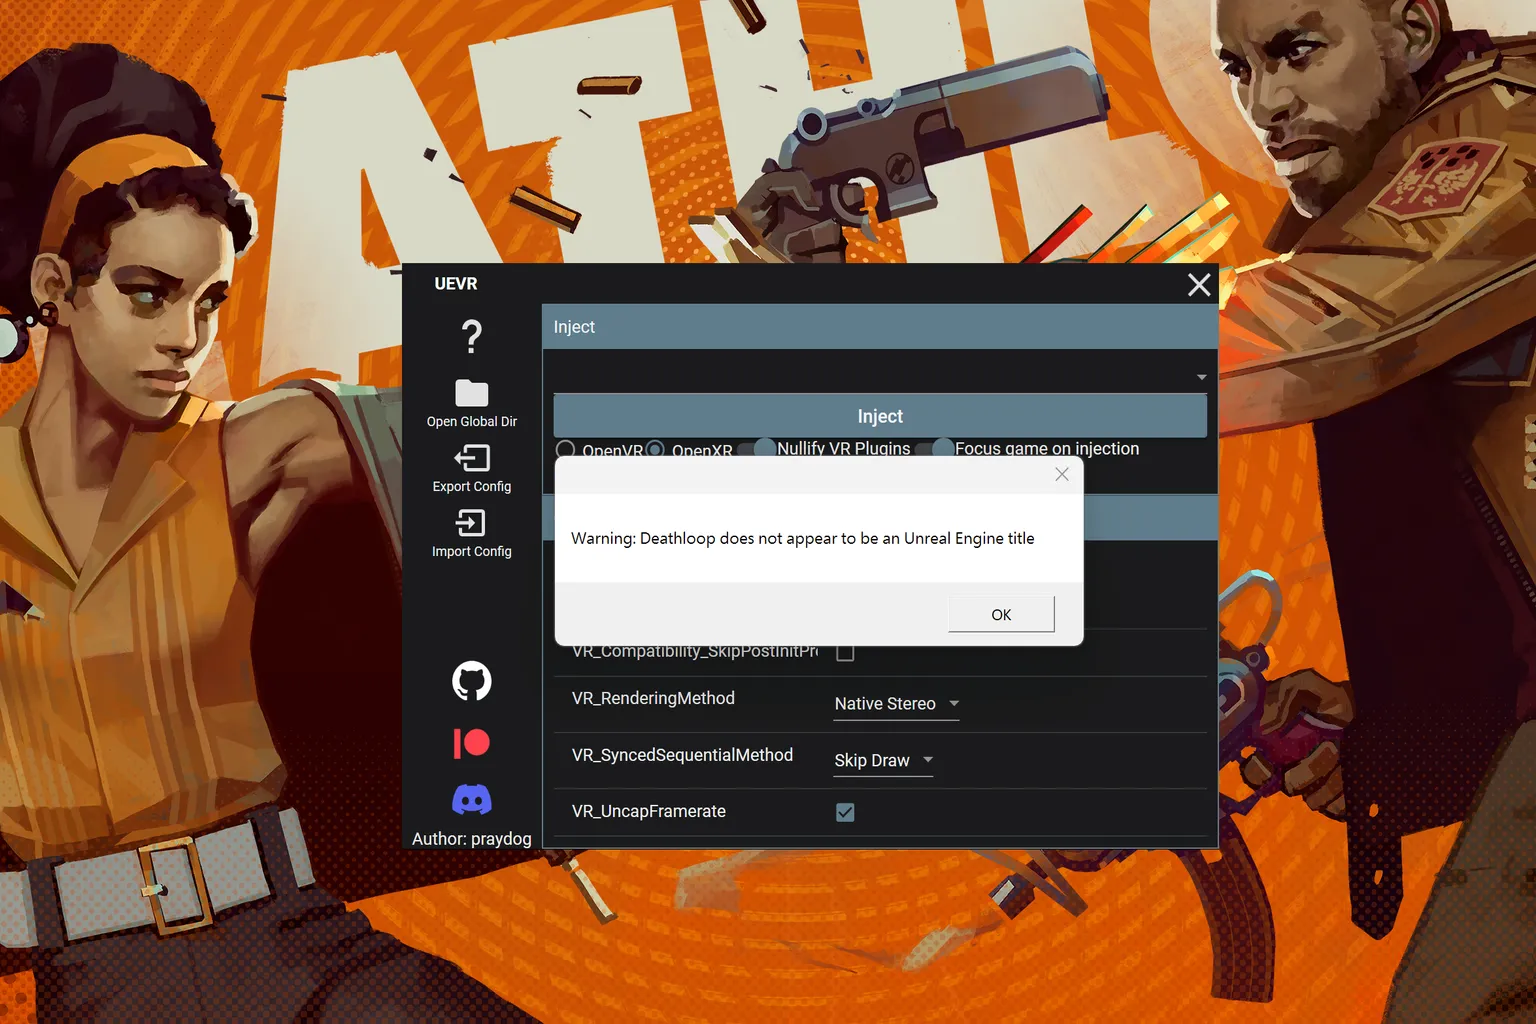Open the VR_RenderingMethod Native Stereo dropdown
Viewport: 1536px width, 1024px height.
click(x=897, y=704)
